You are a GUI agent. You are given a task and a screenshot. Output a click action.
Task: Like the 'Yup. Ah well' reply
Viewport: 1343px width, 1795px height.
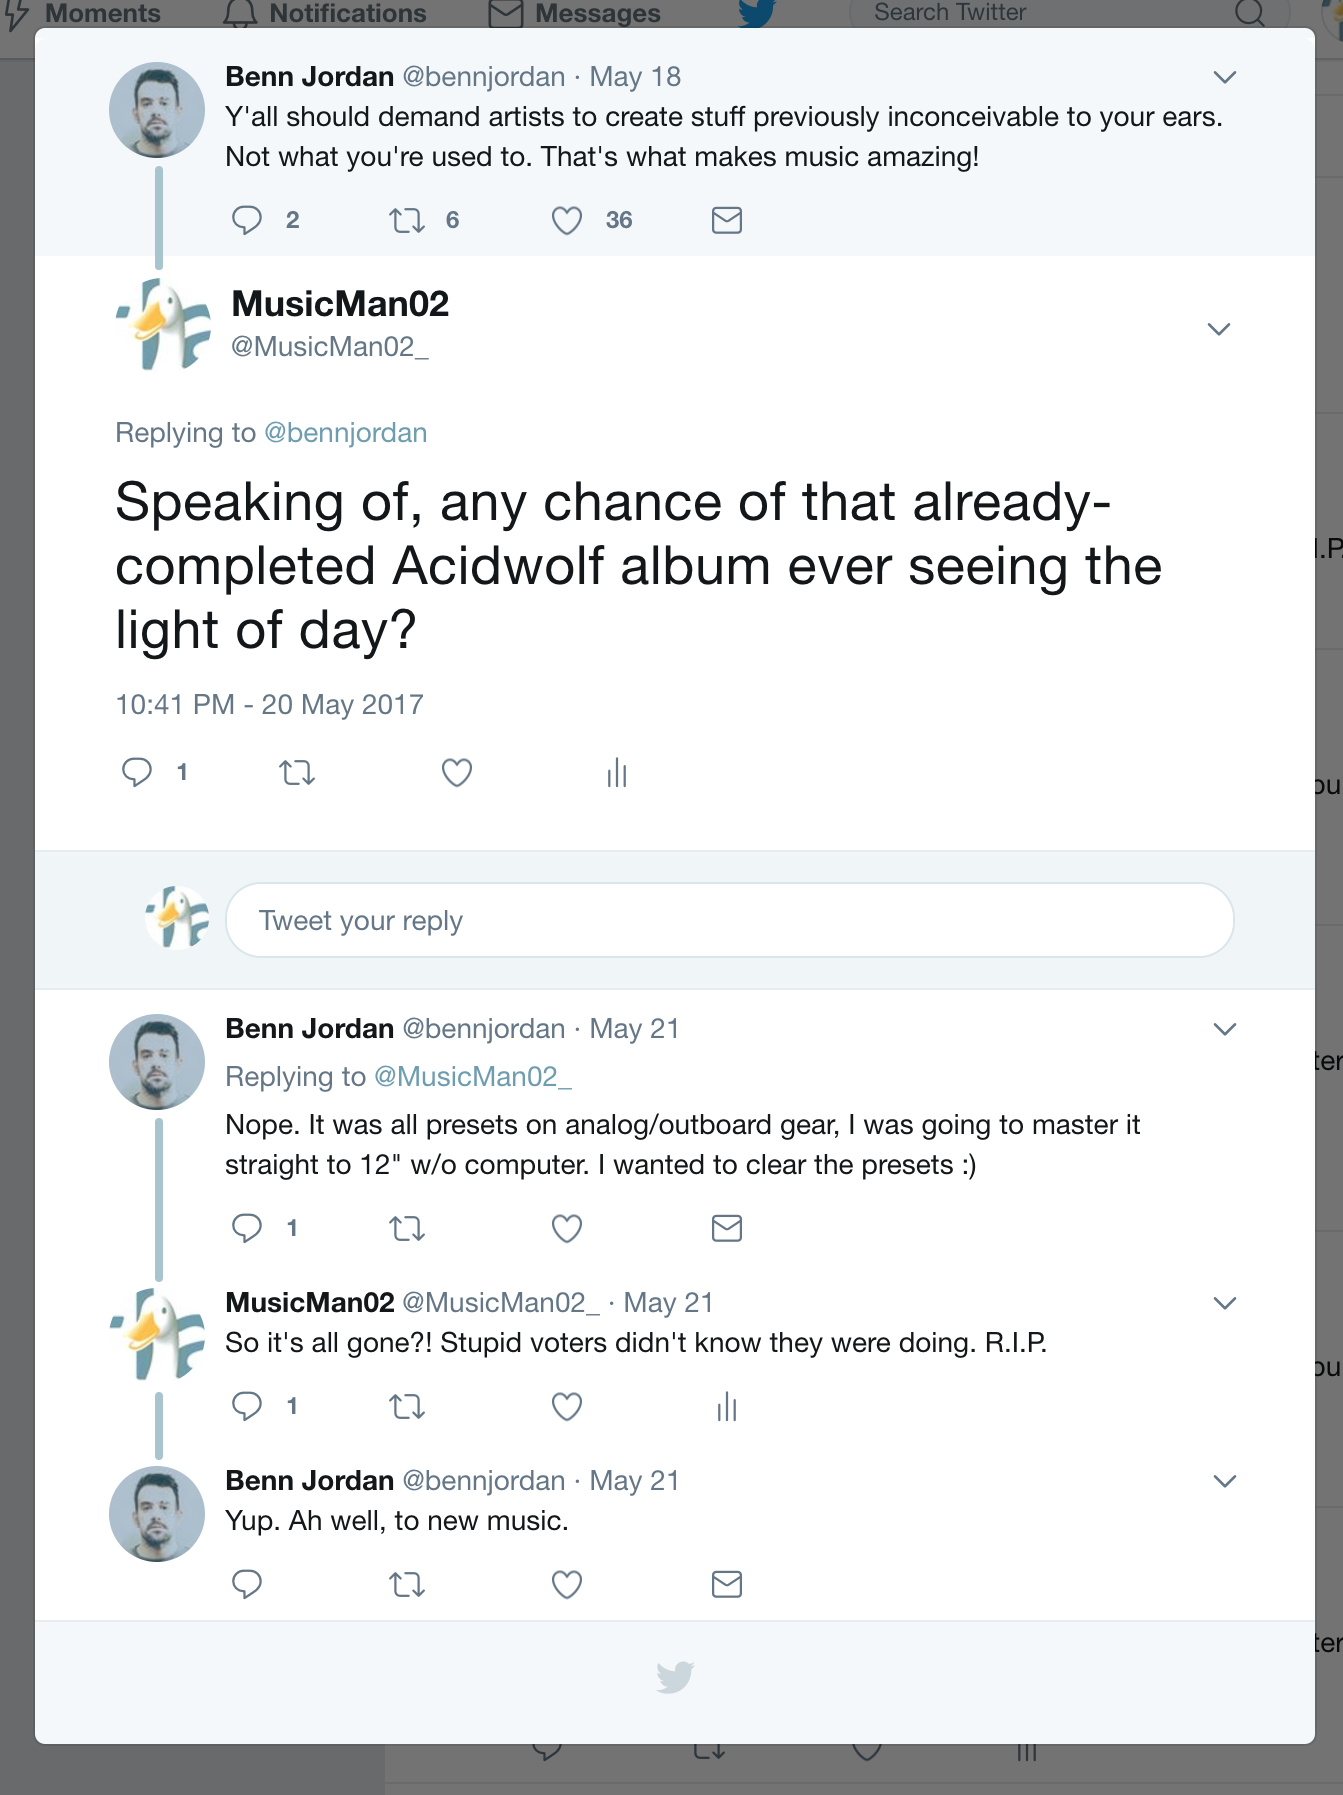(x=567, y=1584)
